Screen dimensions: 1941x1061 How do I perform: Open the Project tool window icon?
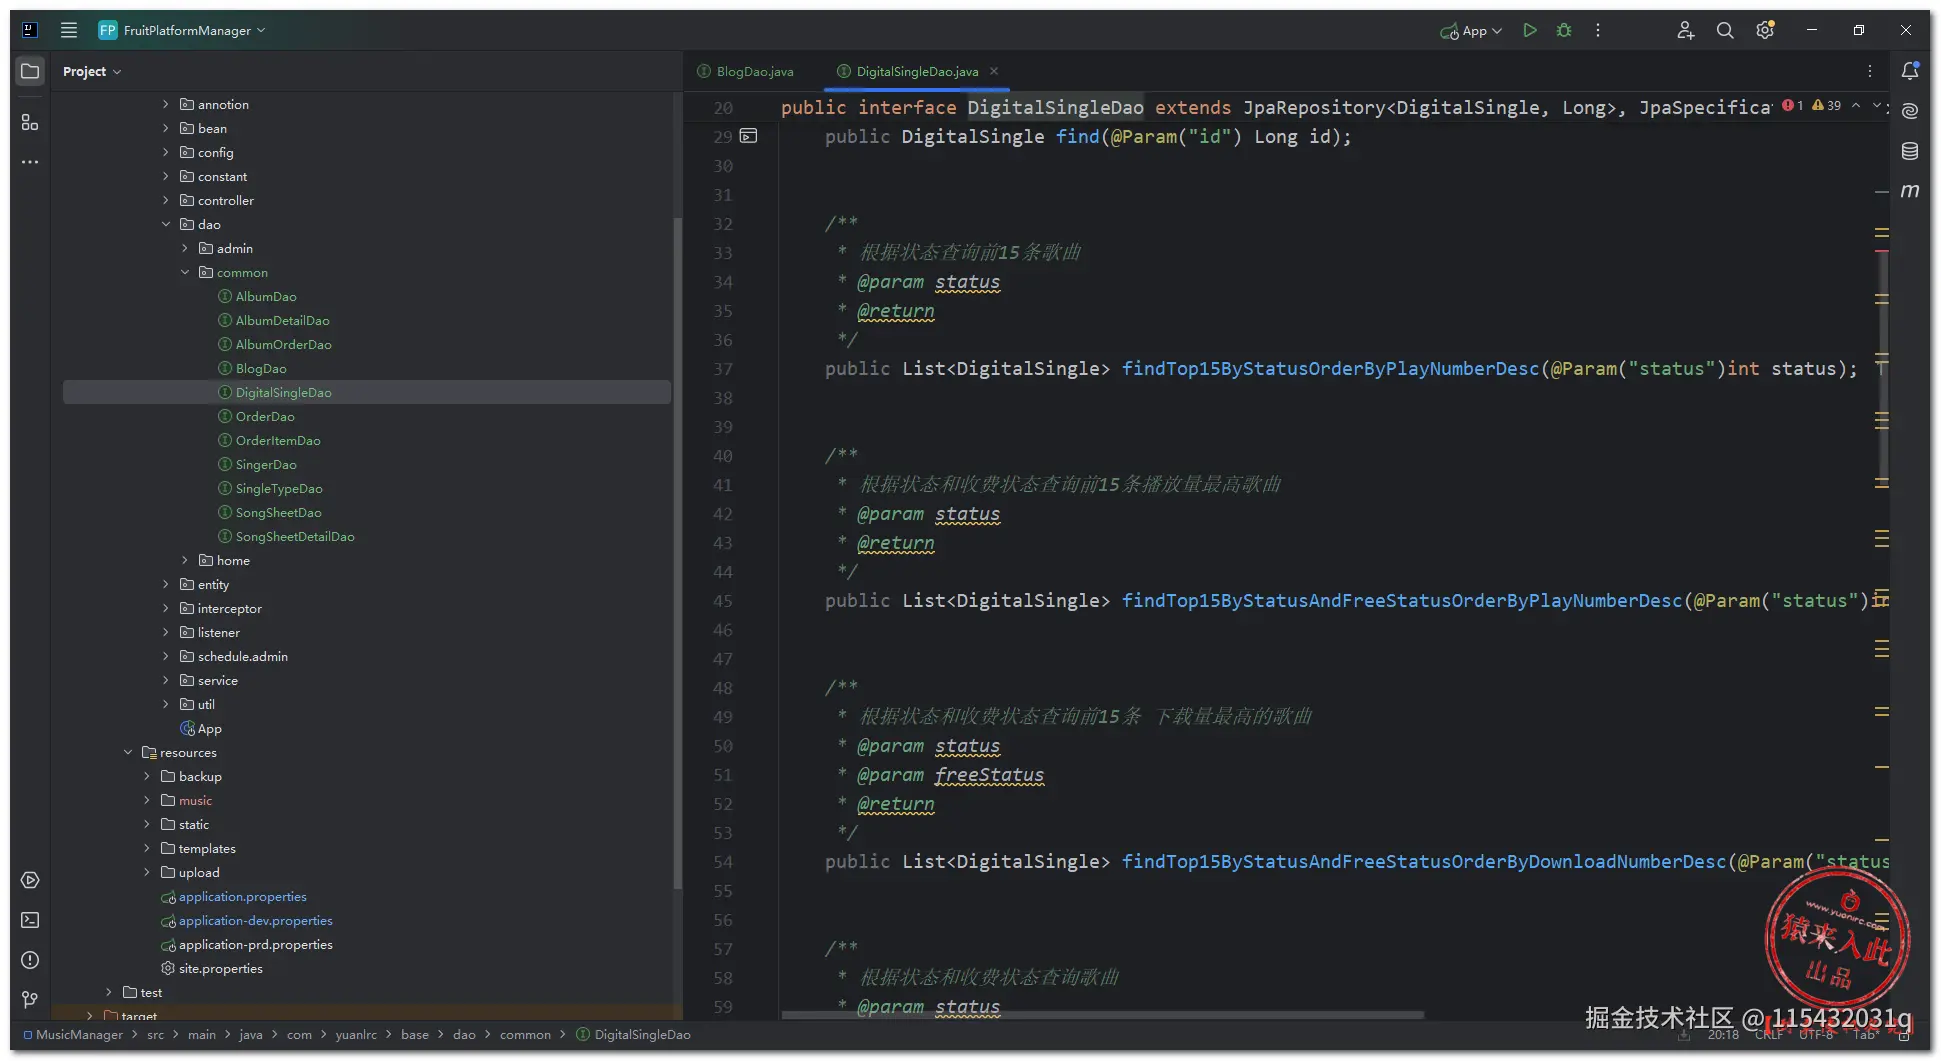[30, 71]
